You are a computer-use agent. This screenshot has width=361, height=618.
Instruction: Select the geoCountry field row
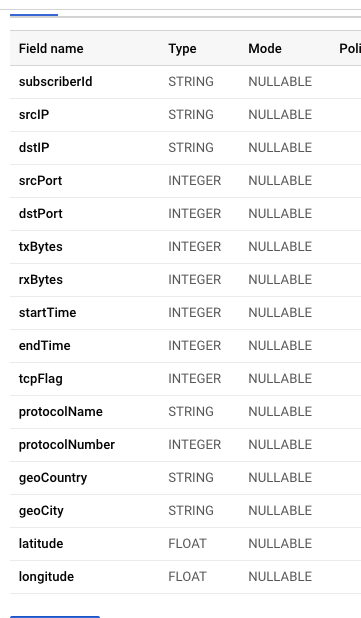tap(185, 478)
